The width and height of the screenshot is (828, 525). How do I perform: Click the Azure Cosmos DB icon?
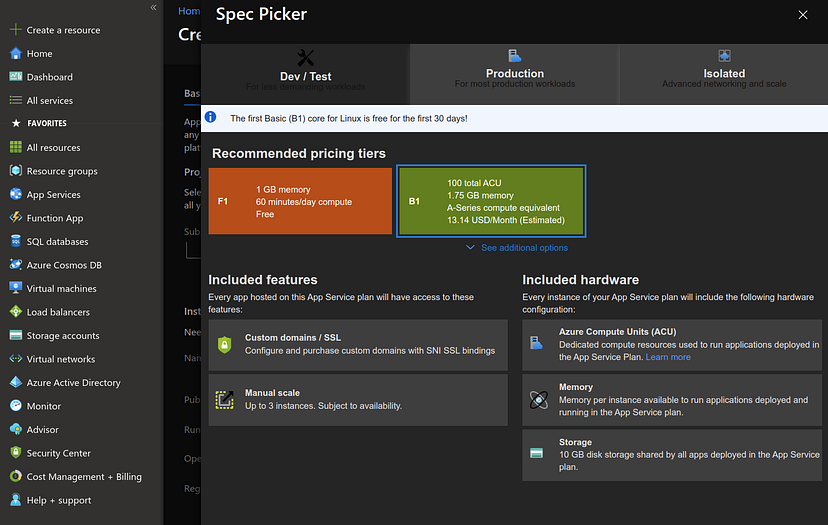(16, 265)
